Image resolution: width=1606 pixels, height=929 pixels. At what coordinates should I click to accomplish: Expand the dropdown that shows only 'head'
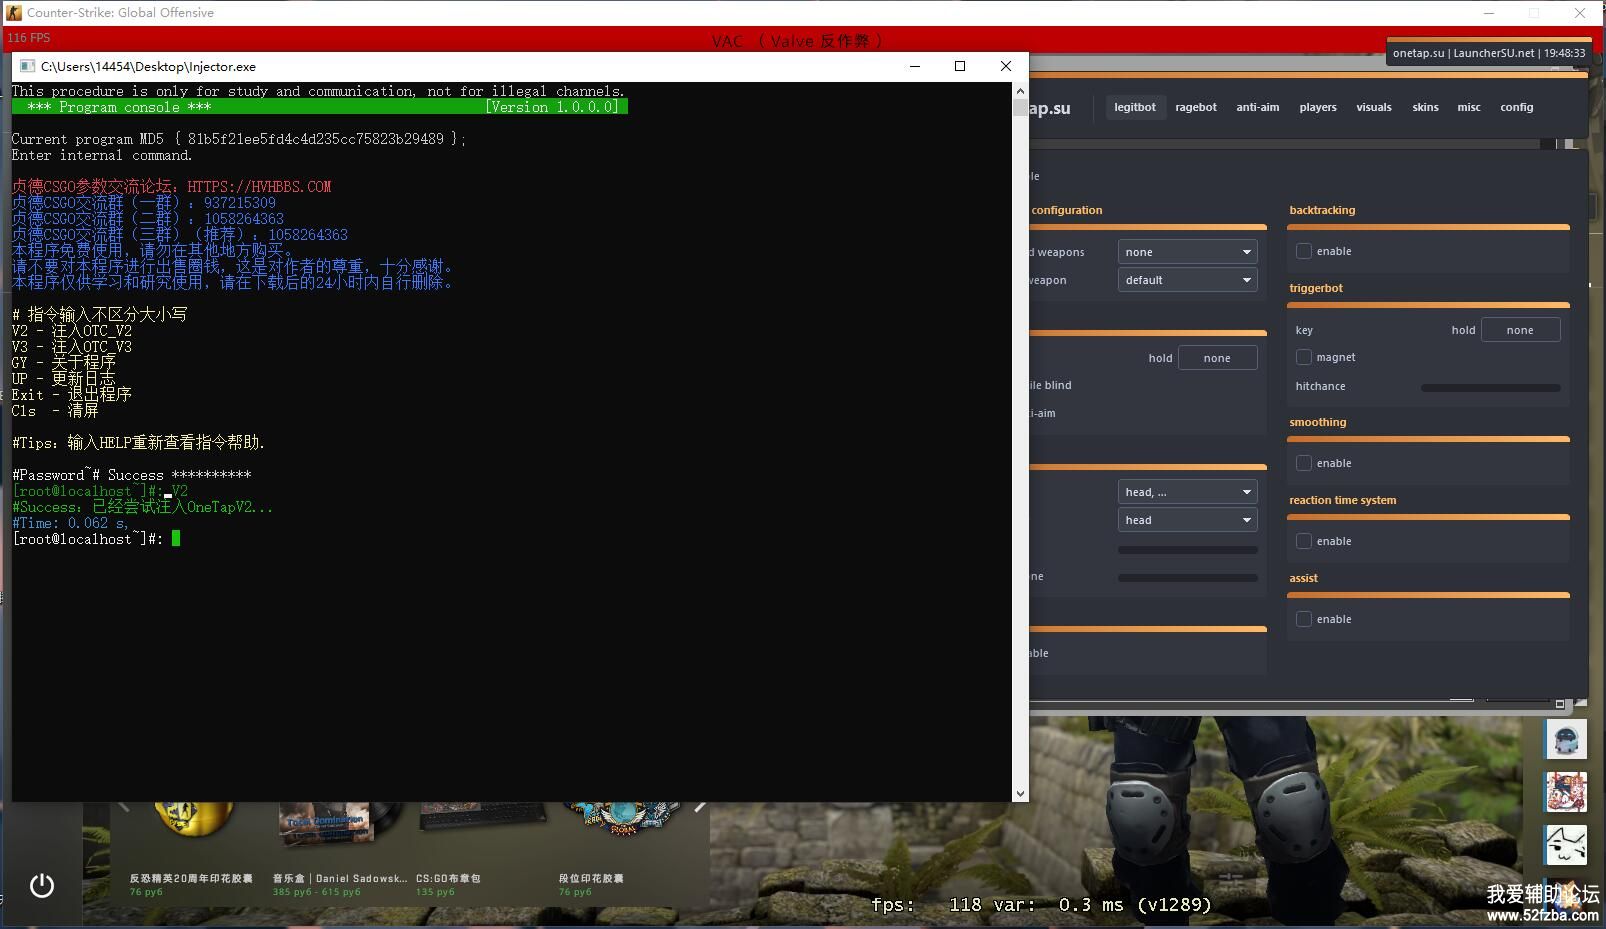coord(1188,520)
